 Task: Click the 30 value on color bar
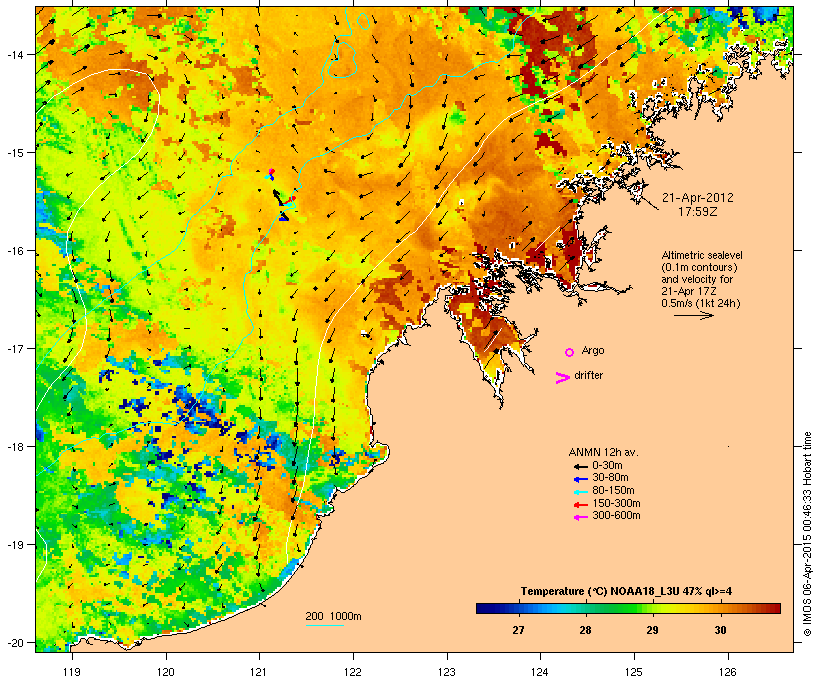(720, 630)
